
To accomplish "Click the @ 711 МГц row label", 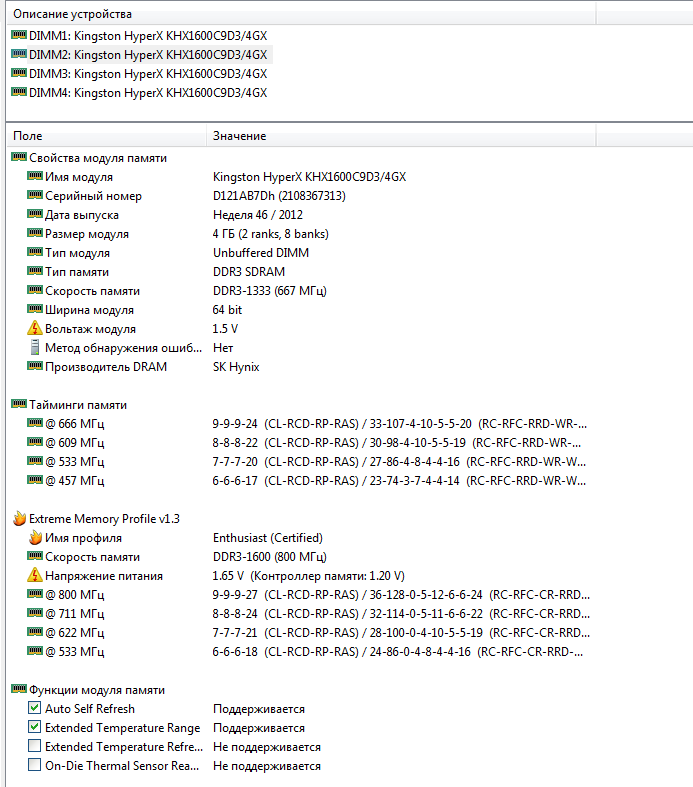I will [x=75, y=614].
